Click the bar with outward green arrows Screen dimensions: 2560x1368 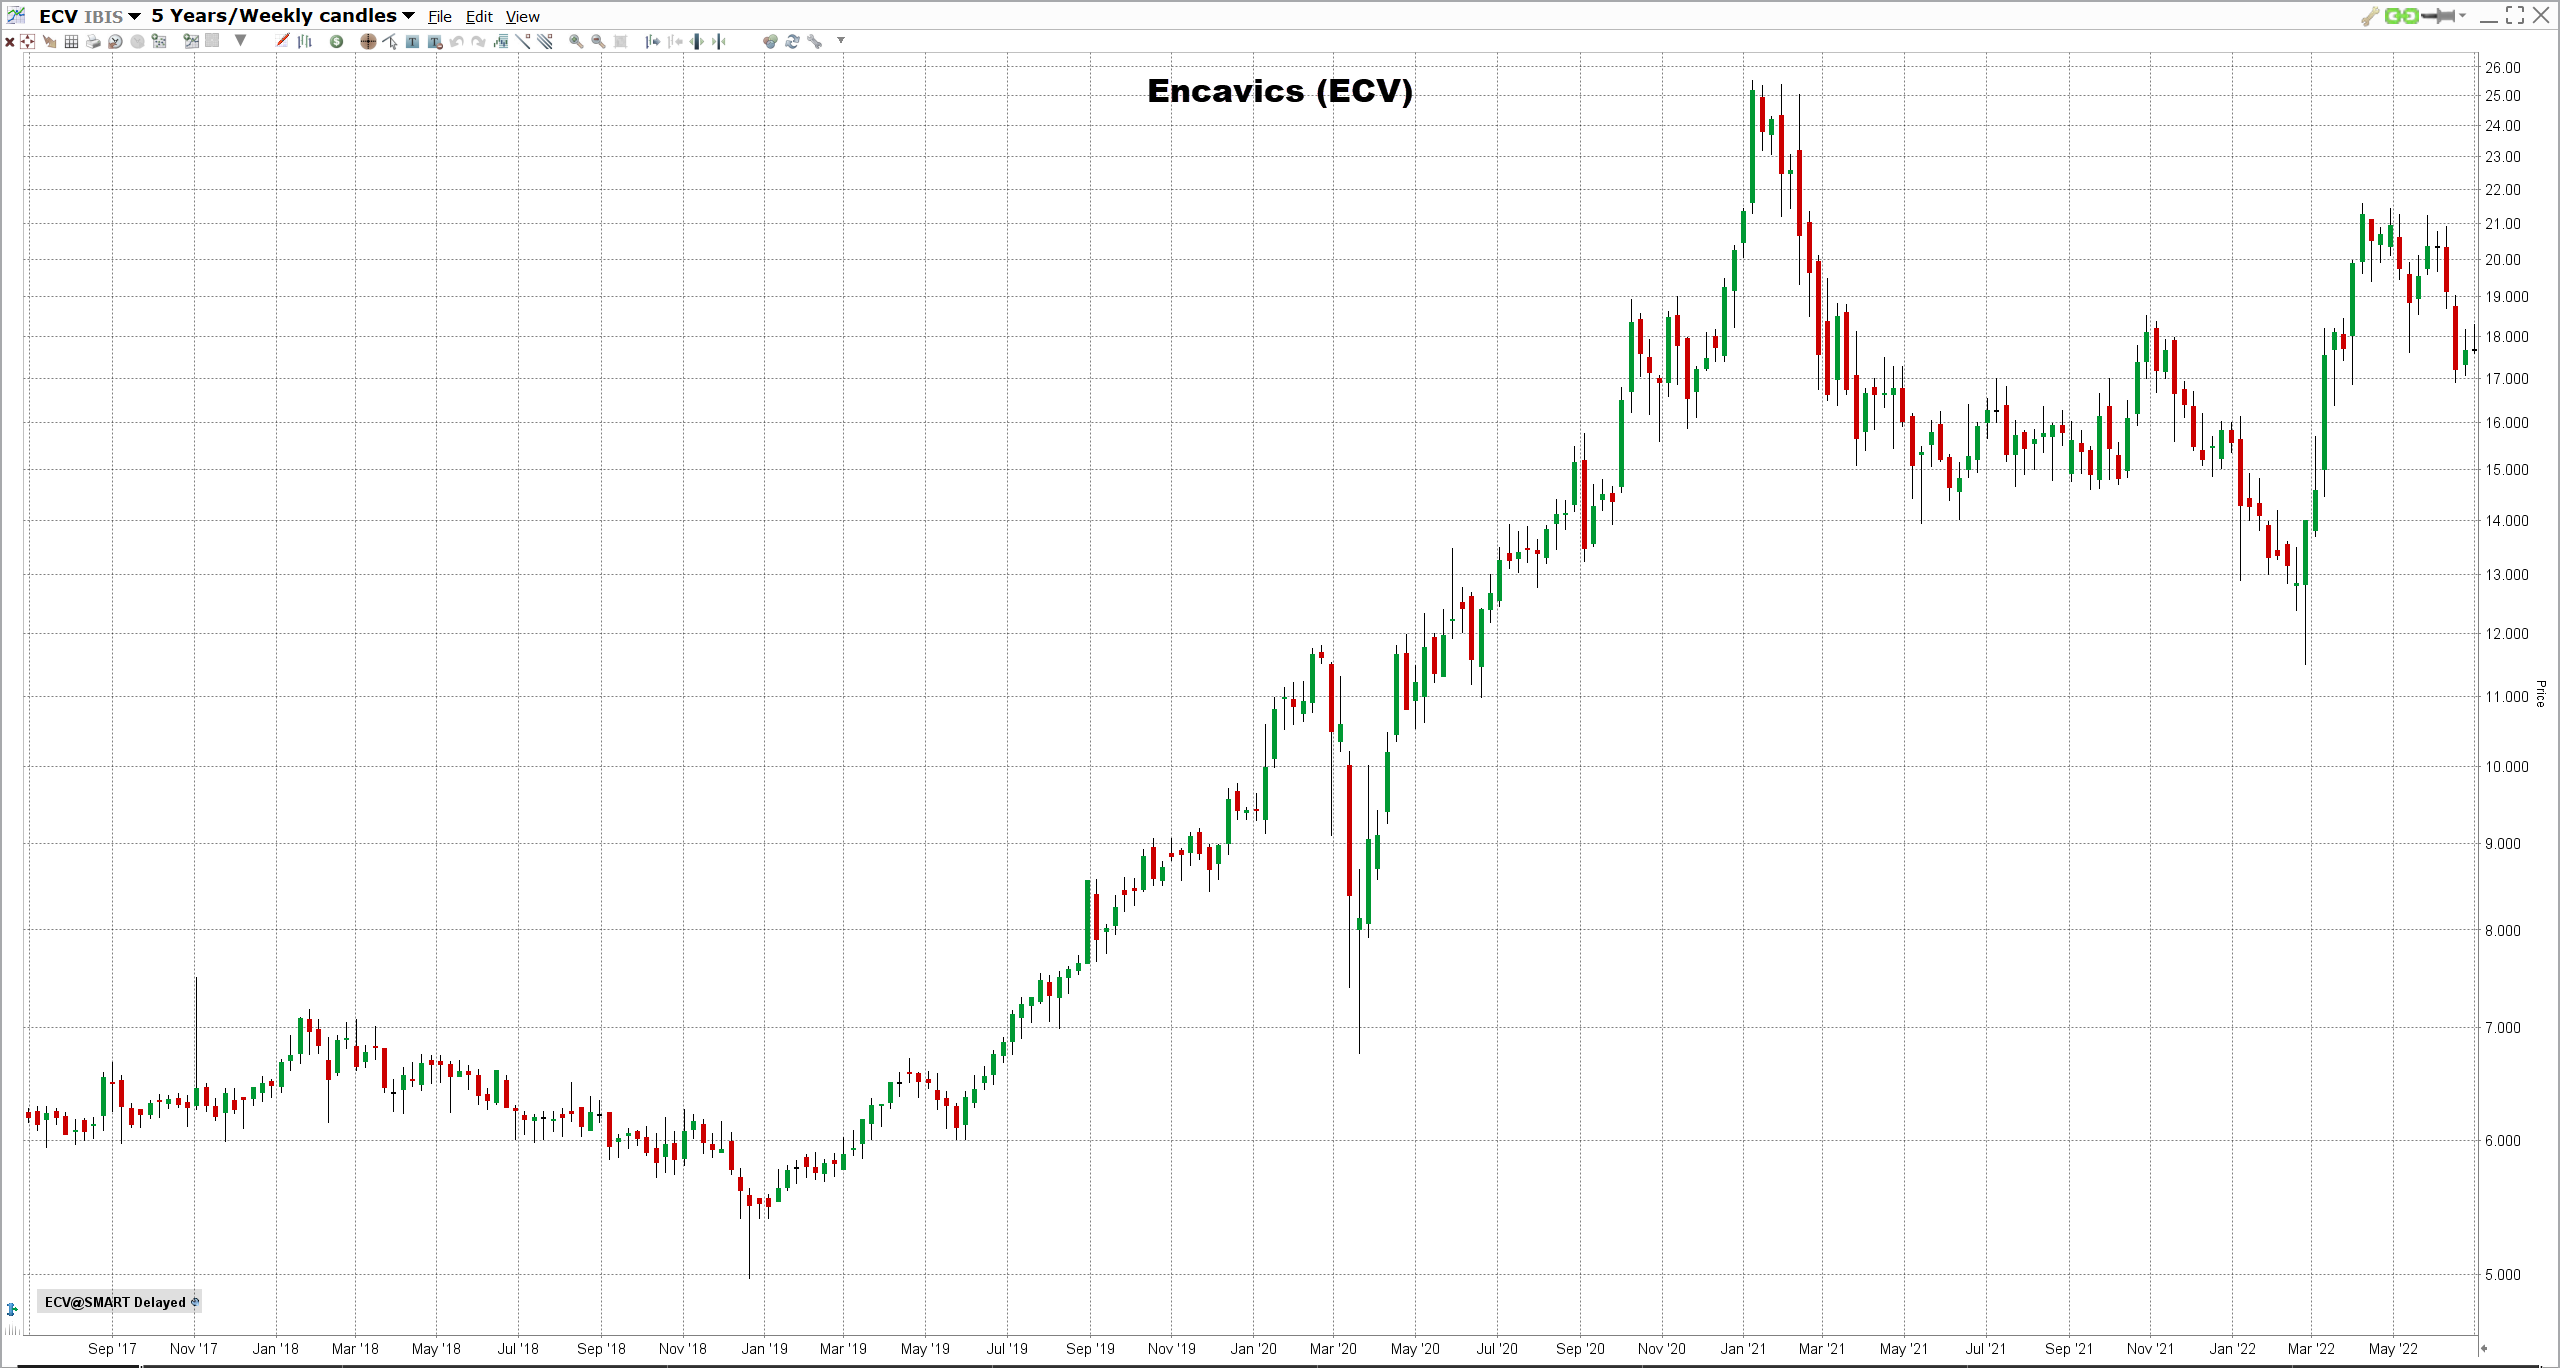tap(697, 41)
